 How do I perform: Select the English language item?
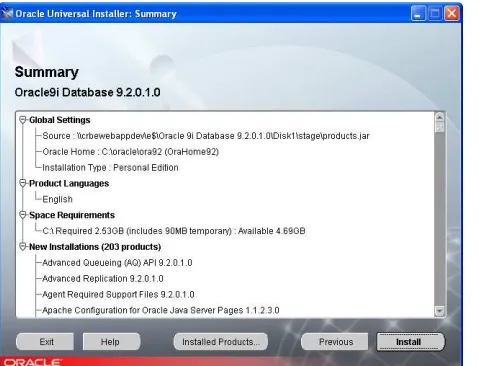point(57,199)
